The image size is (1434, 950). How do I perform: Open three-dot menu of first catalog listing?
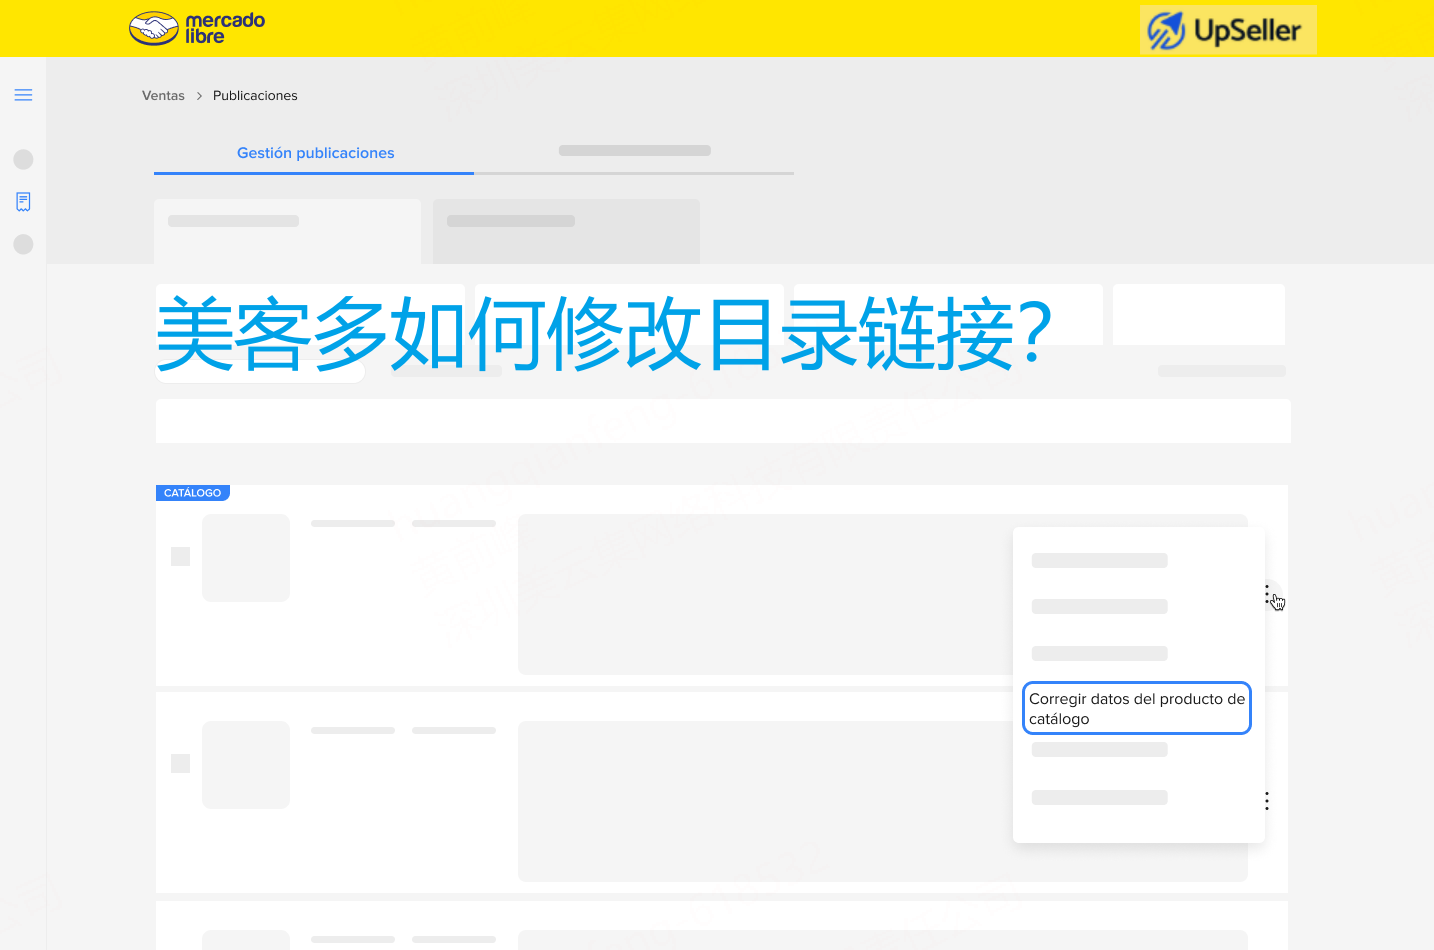point(1267,595)
